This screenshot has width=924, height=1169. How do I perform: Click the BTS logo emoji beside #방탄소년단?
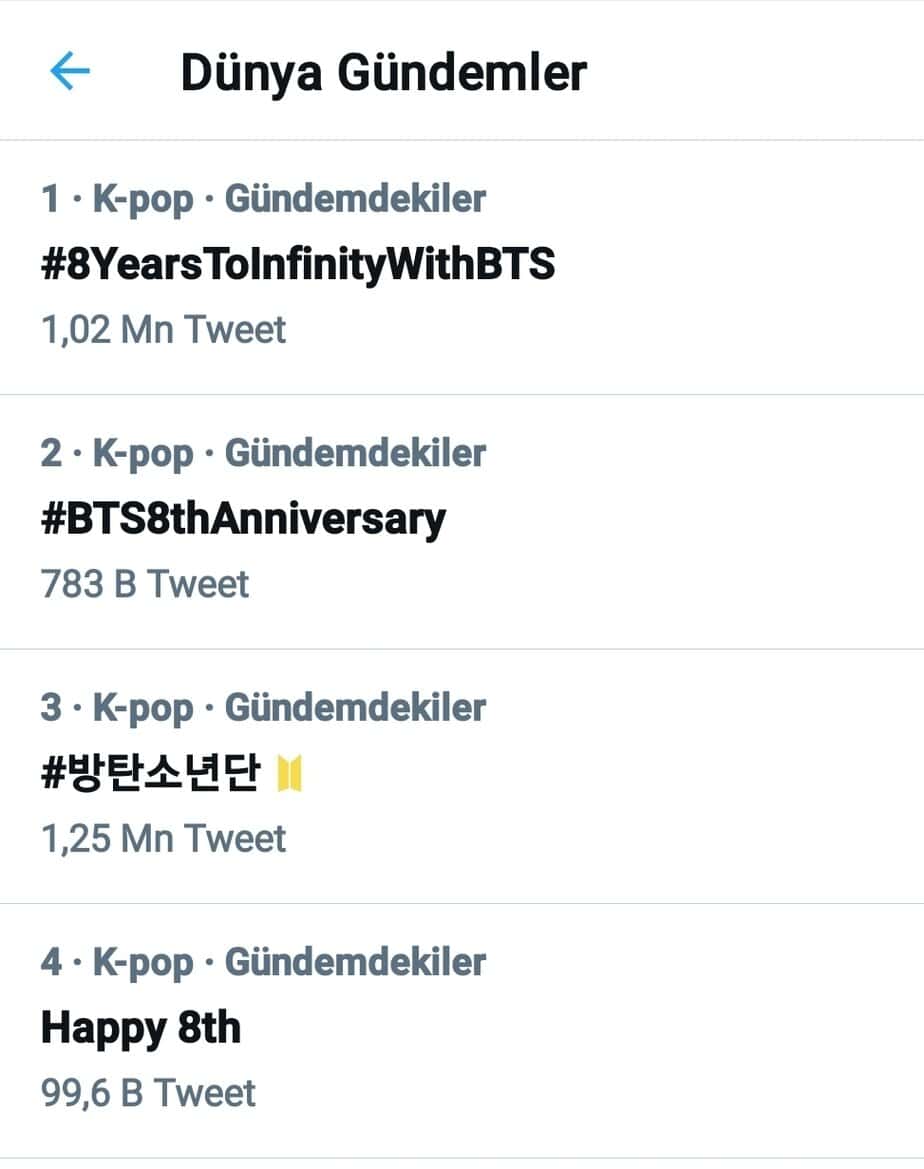point(291,774)
